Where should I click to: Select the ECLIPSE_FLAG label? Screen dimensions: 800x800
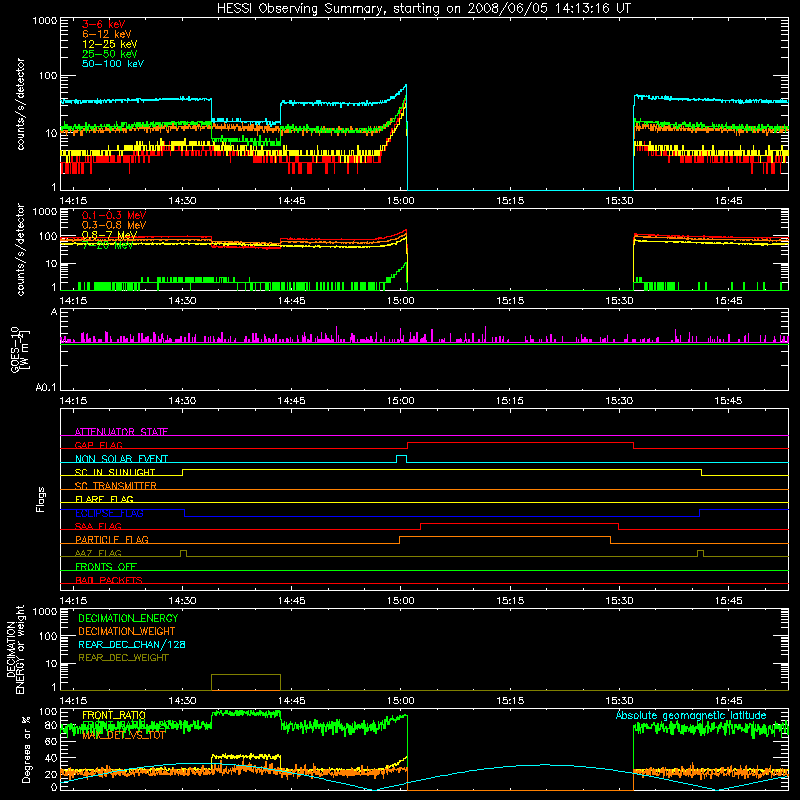click(x=109, y=513)
